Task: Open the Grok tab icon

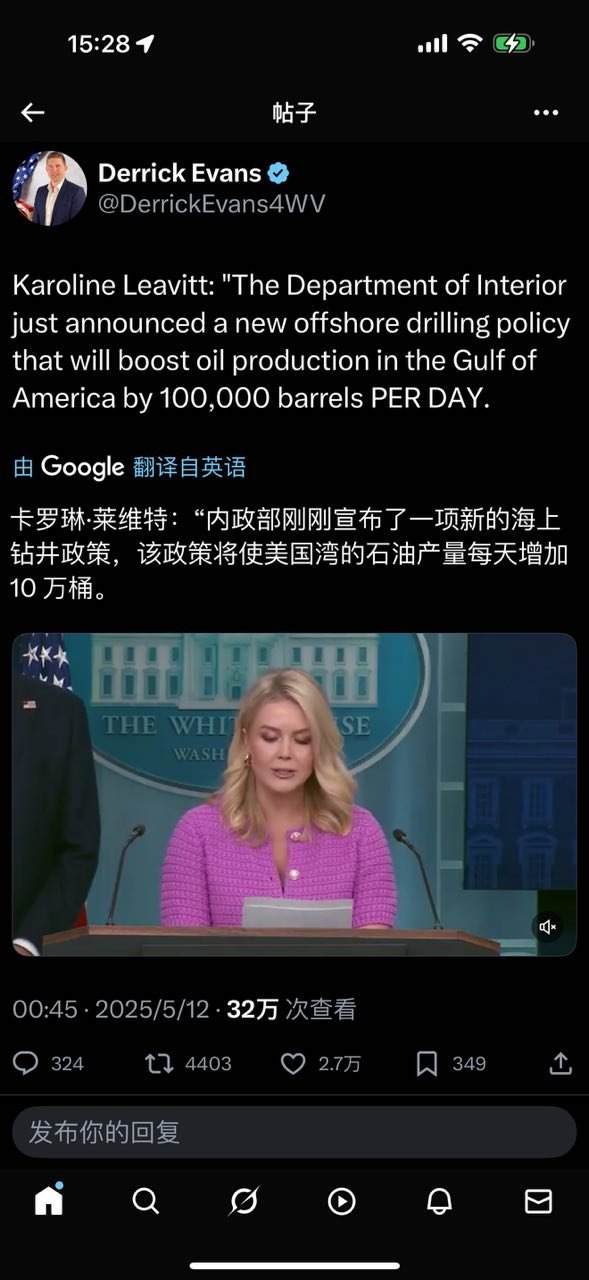Action: click(244, 1200)
